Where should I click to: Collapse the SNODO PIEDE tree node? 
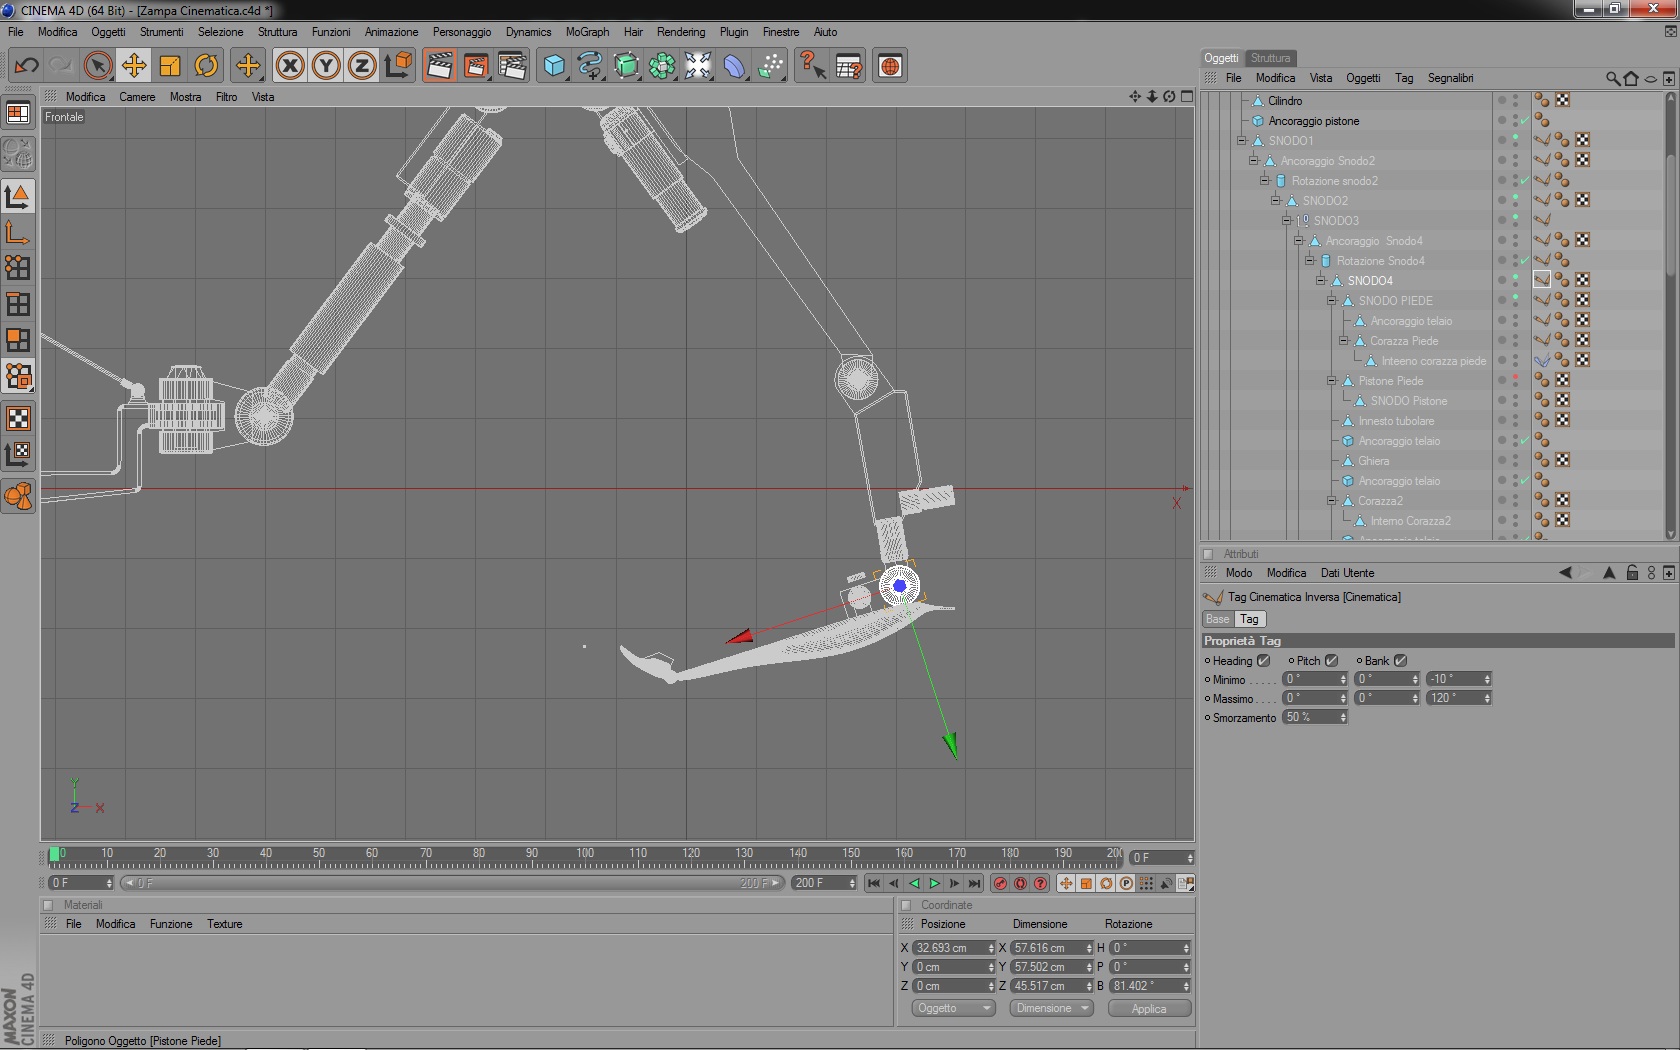click(1332, 301)
